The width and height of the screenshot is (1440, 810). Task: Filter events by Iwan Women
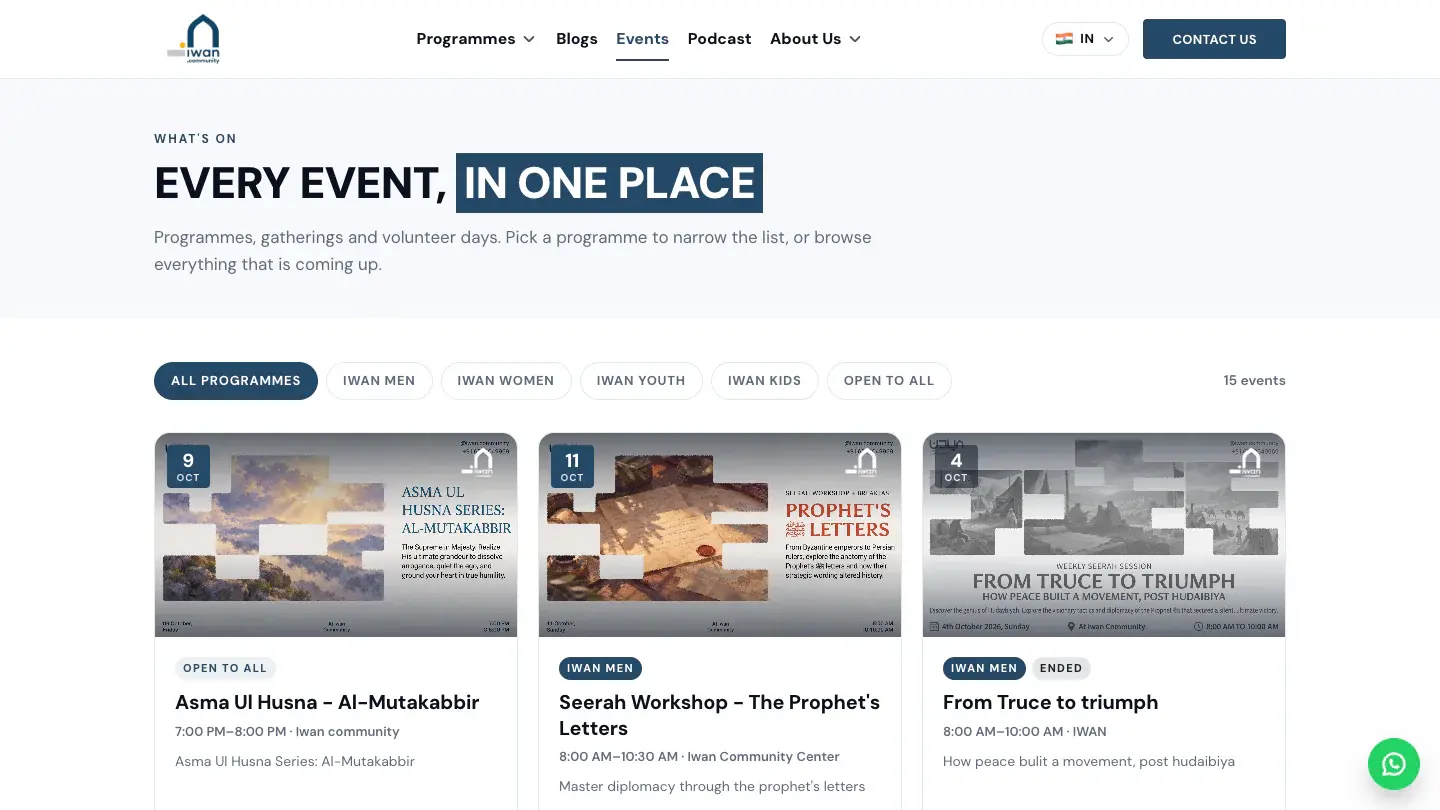pos(506,381)
